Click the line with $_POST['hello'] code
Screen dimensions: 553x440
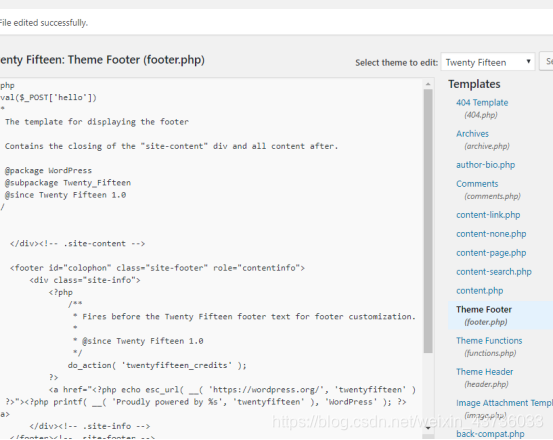[48, 97]
